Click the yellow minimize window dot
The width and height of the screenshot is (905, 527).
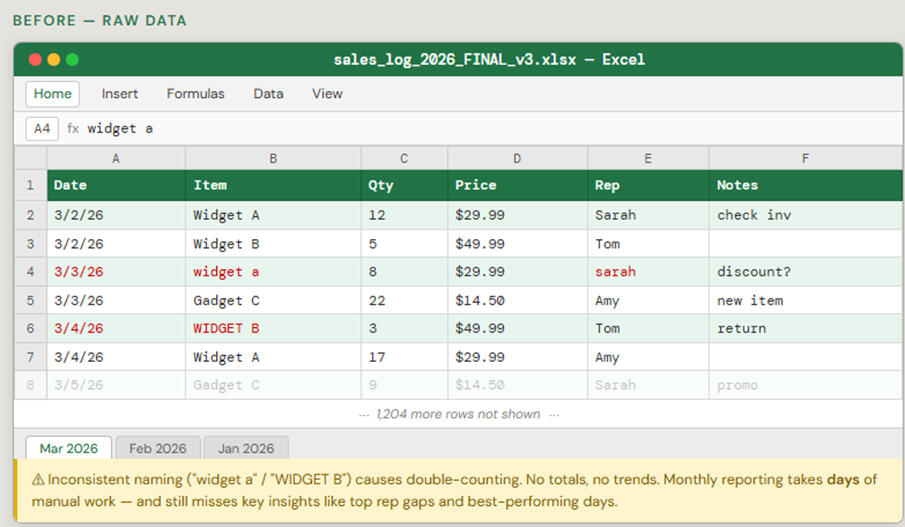click(x=53, y=60)
